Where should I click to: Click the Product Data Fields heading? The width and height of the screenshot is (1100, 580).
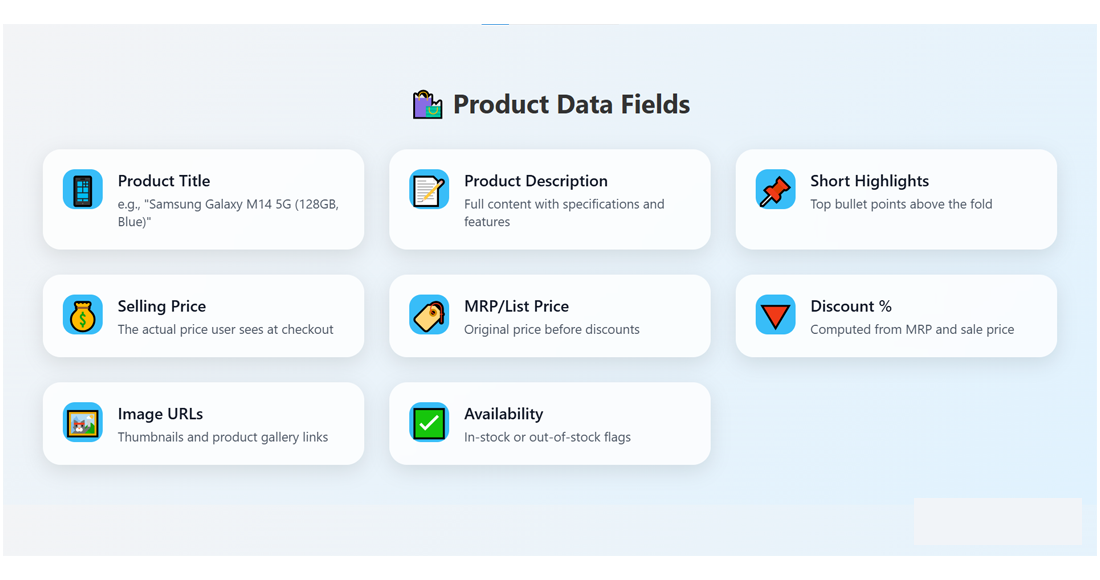571,105
